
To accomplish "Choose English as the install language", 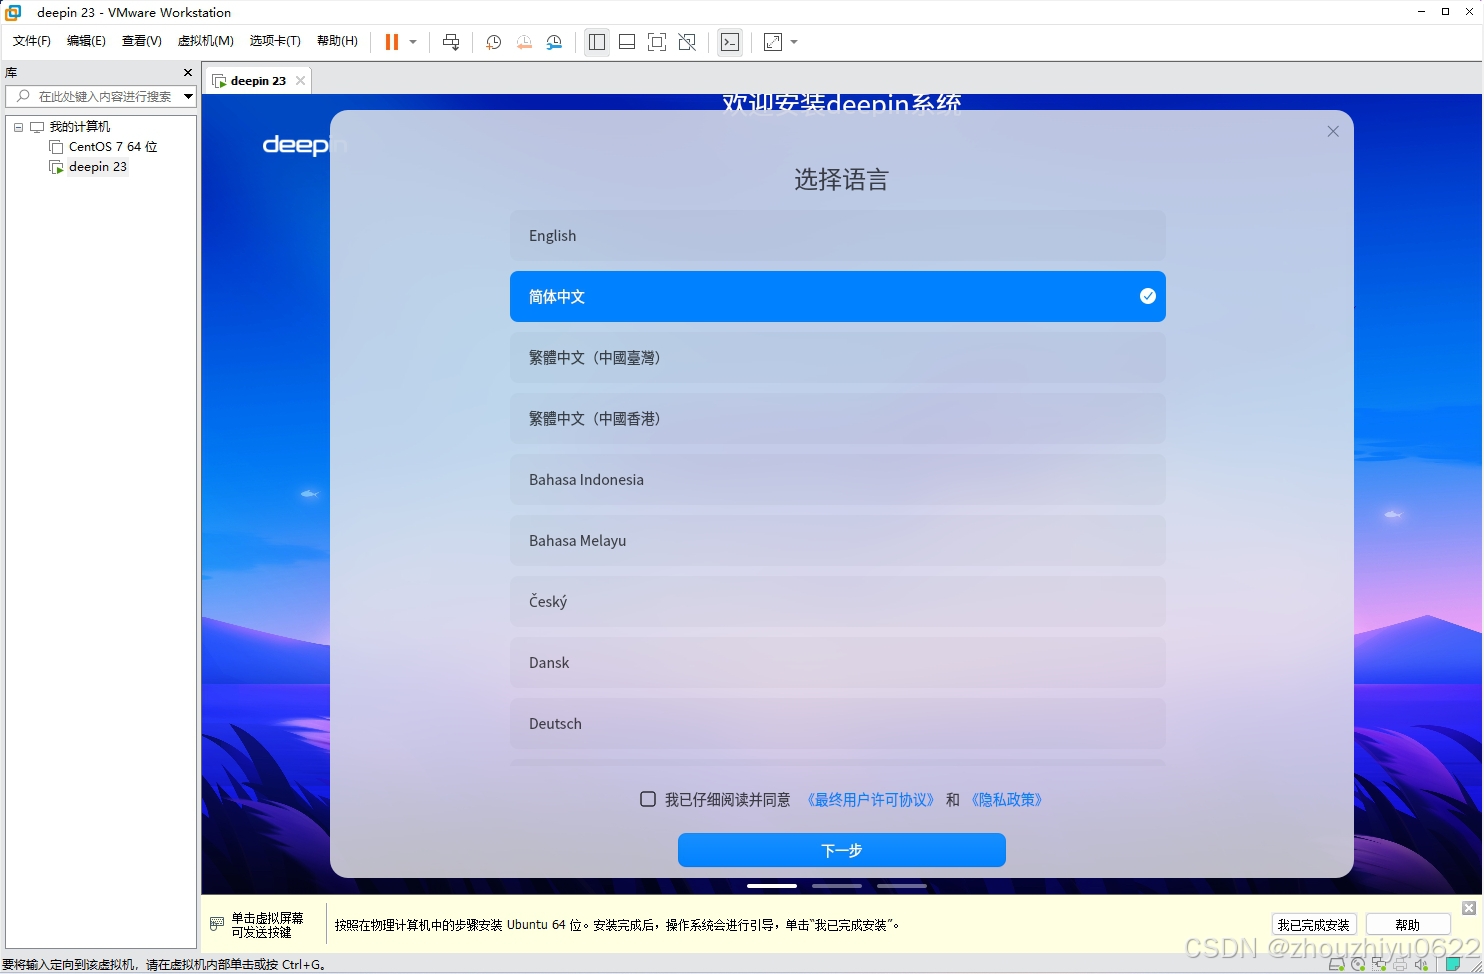I will (838, 236).
